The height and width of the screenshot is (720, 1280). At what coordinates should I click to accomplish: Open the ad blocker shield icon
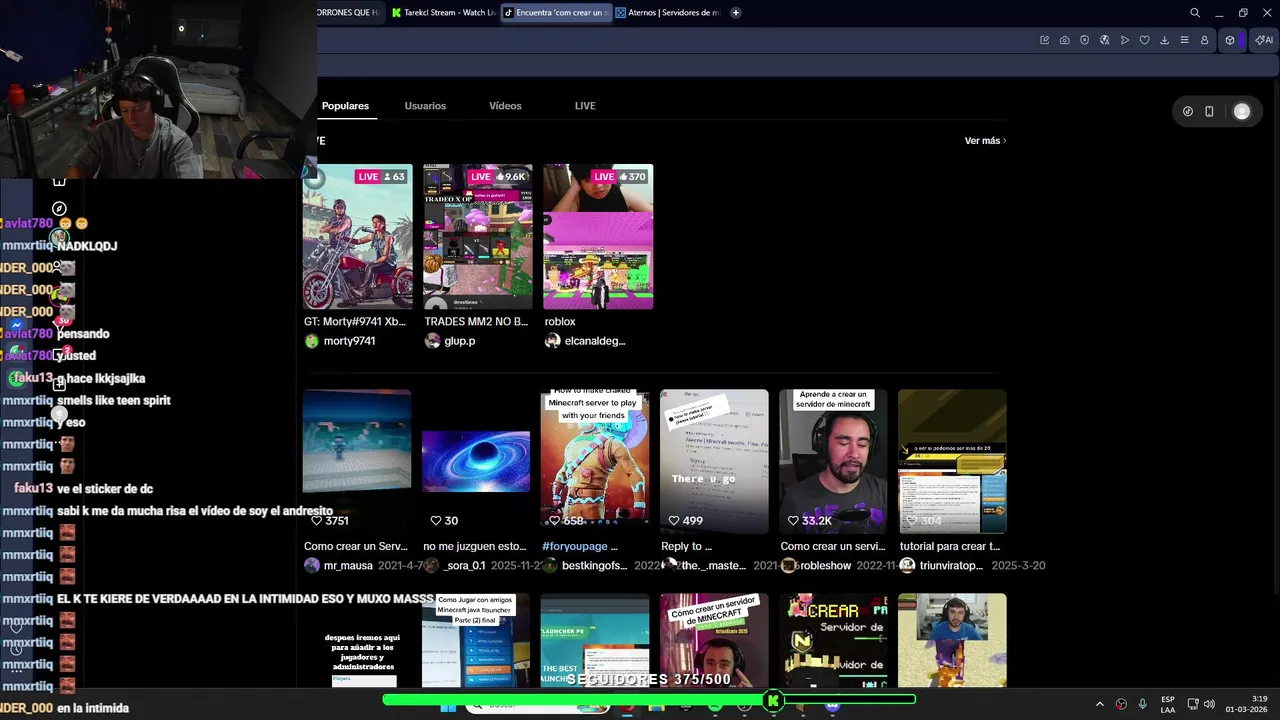(x=1085, y=40)
